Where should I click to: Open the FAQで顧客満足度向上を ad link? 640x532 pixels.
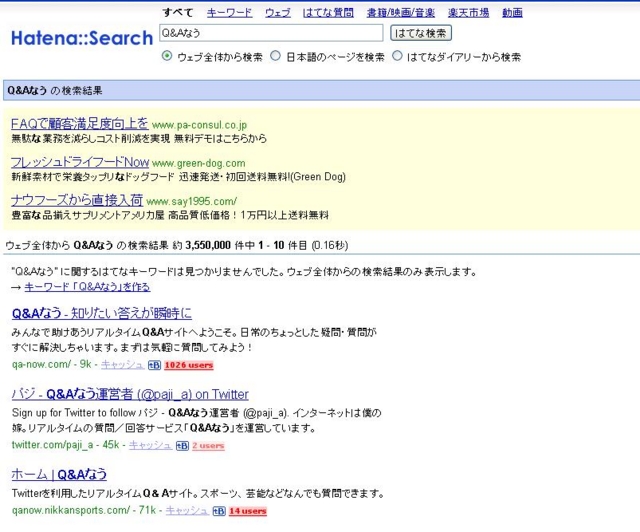tap(80, 123)
